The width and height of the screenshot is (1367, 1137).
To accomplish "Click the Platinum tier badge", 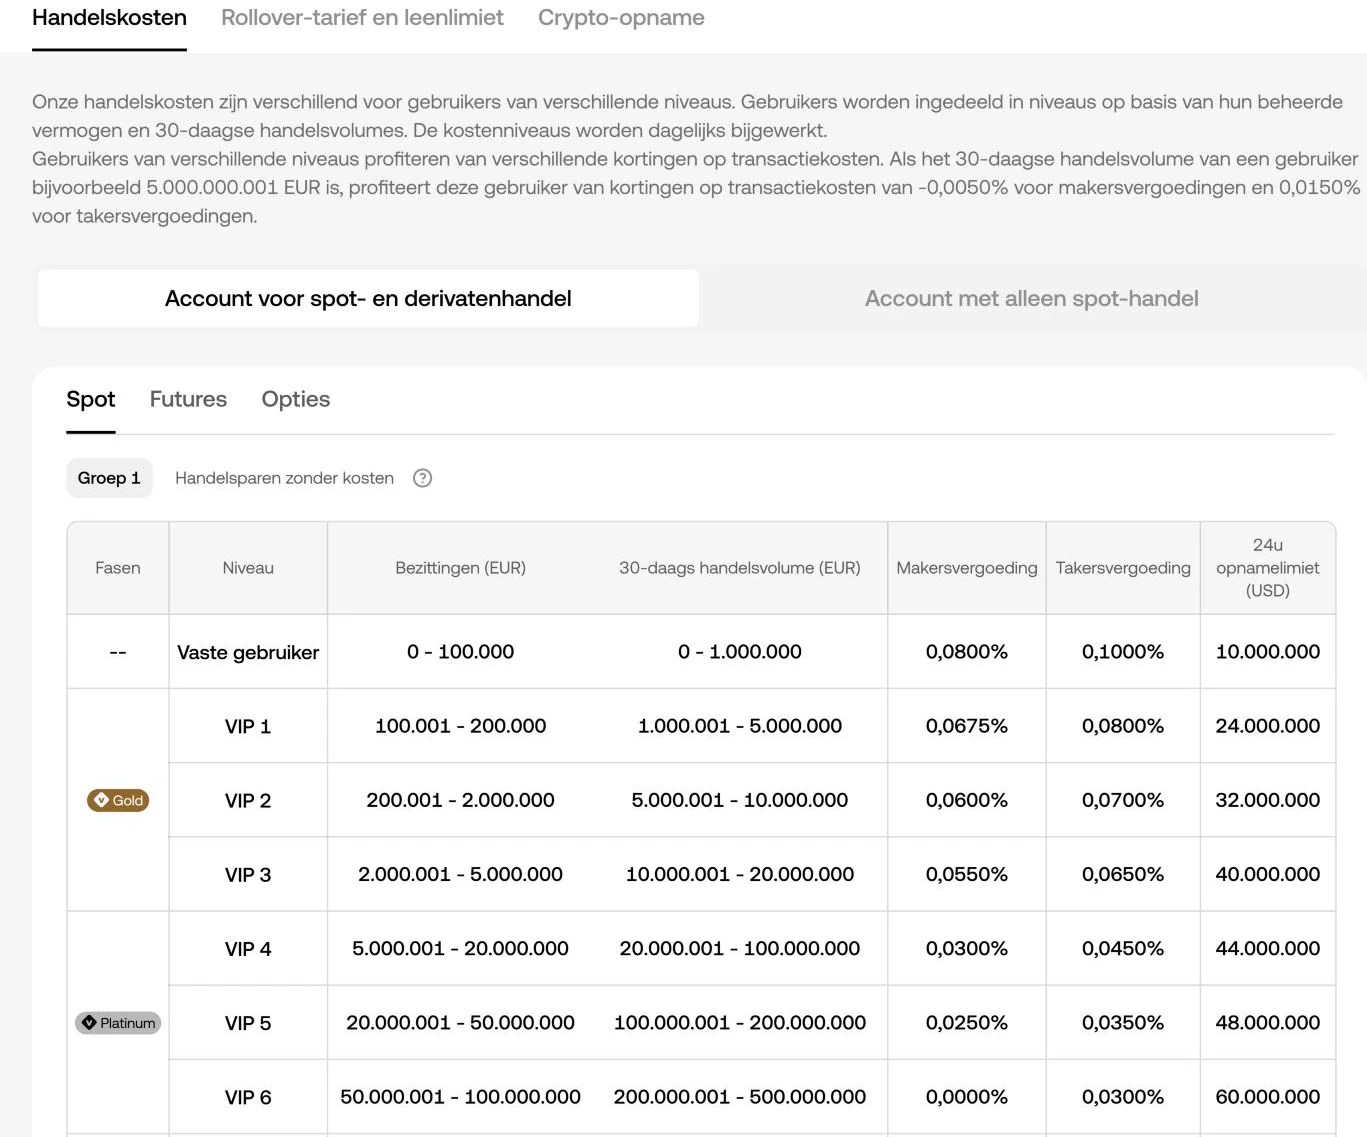I will tap(118, 1023).
